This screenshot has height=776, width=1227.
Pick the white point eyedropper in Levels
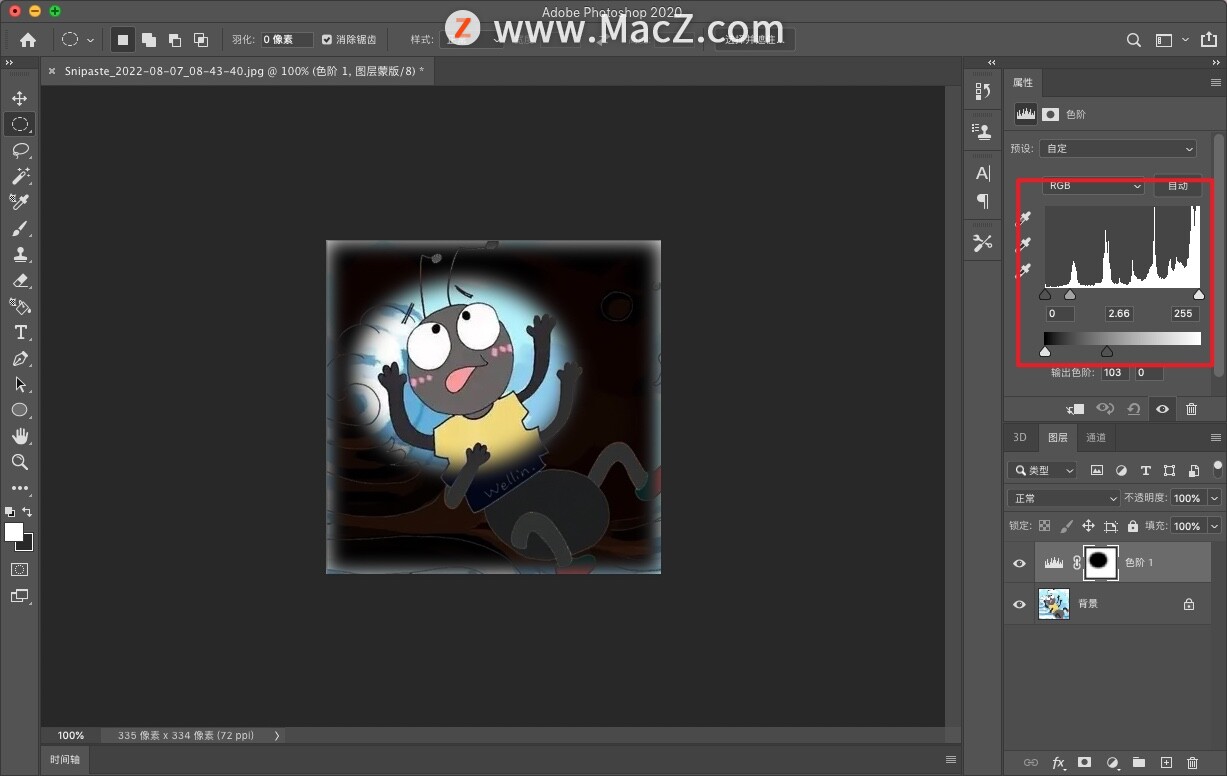coord(1024,270)
